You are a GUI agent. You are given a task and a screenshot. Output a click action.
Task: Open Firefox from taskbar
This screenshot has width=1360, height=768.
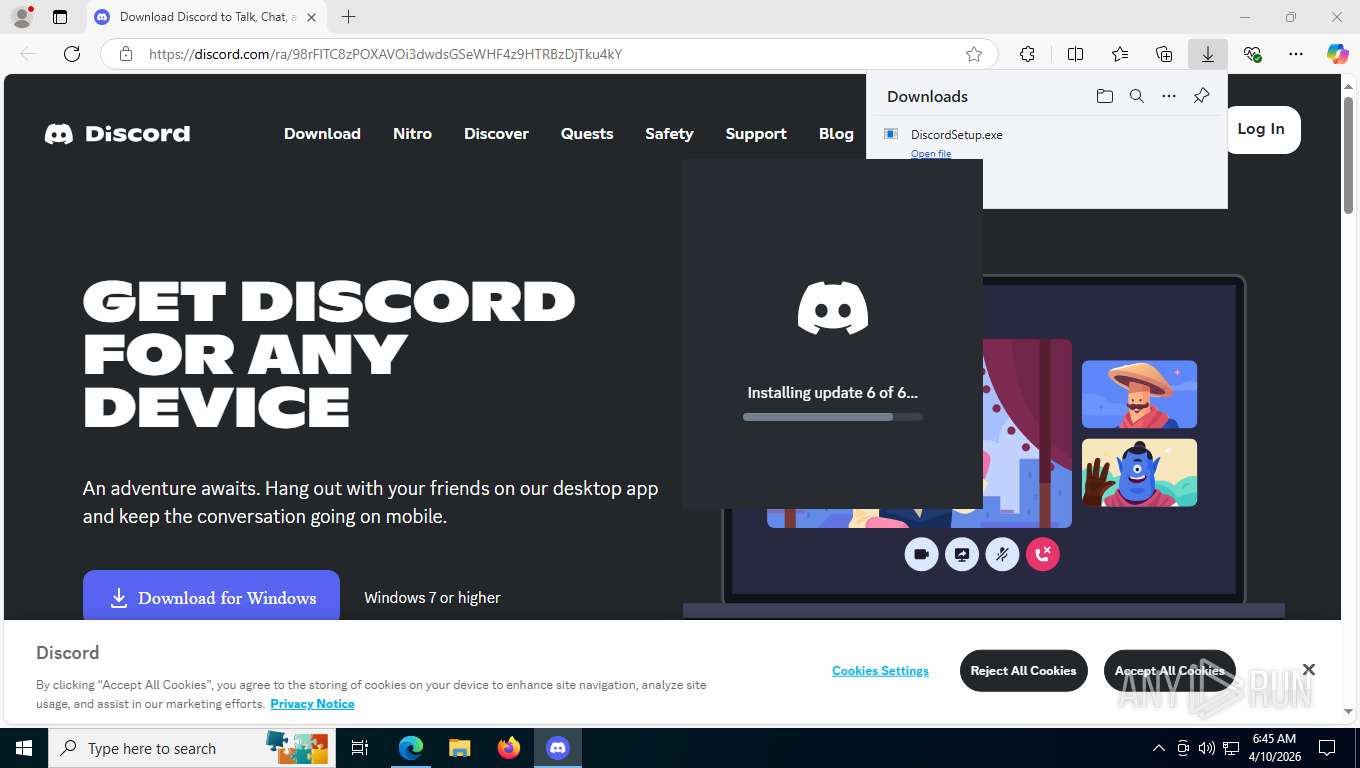point(509,748)
